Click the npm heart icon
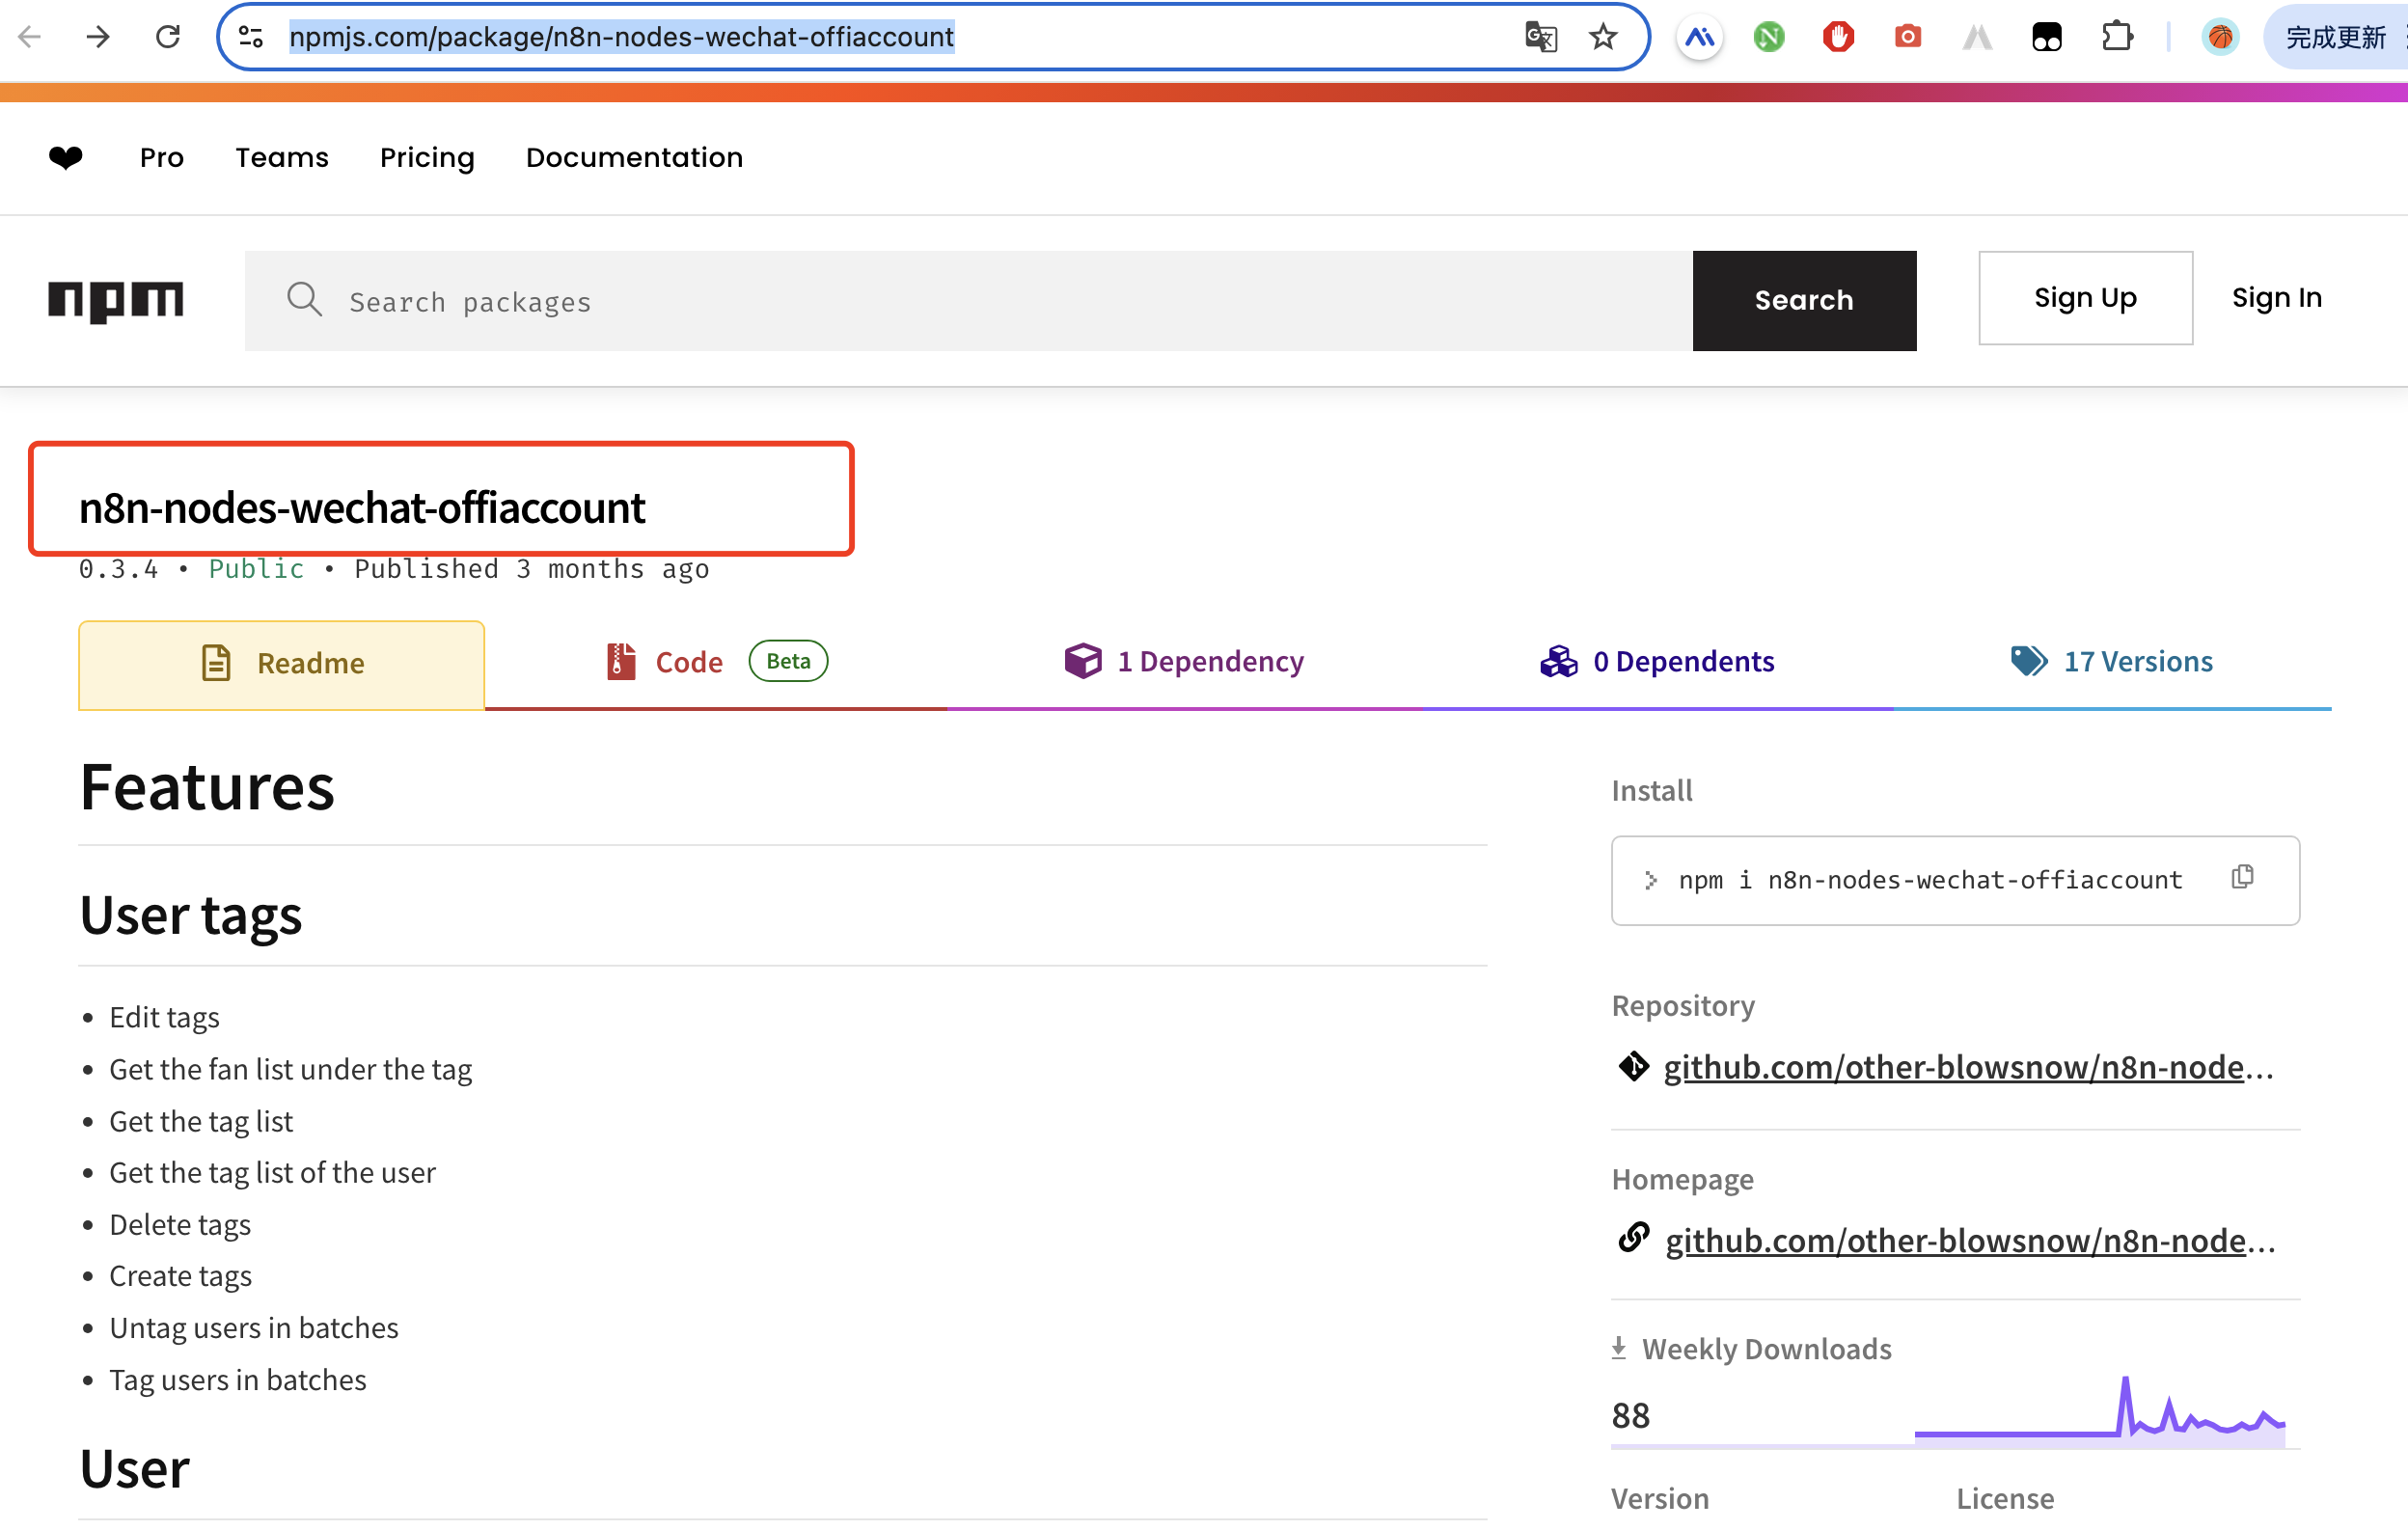This screenshot has height=1530, width=2408. pyautogui.click(x=66, y=157)
